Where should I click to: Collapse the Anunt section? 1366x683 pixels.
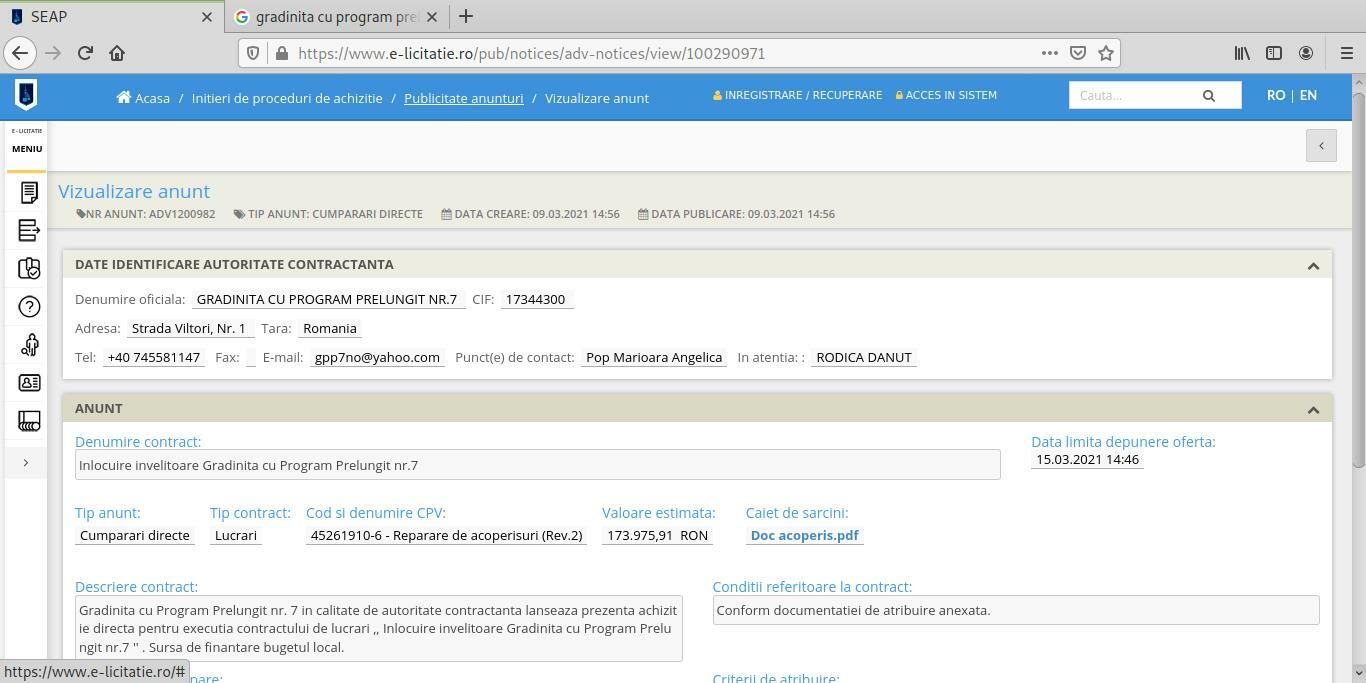pyautogui.click(x=1313, y=409)
